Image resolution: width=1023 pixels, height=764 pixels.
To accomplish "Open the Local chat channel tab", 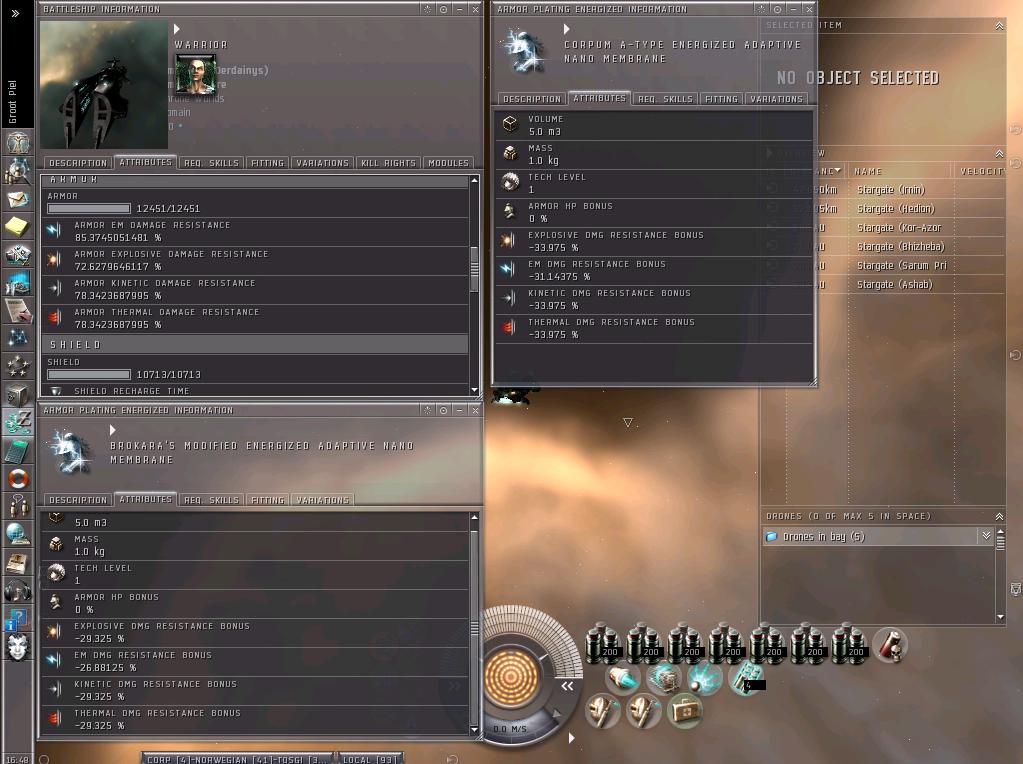I will pos(370,759).
